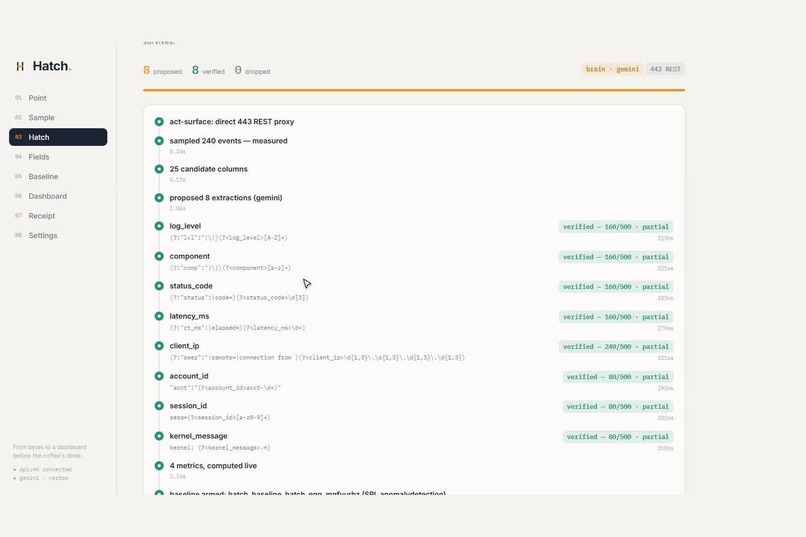
Task: Click log_level verified 160/500 partial badge
Action: click(616, 227)
